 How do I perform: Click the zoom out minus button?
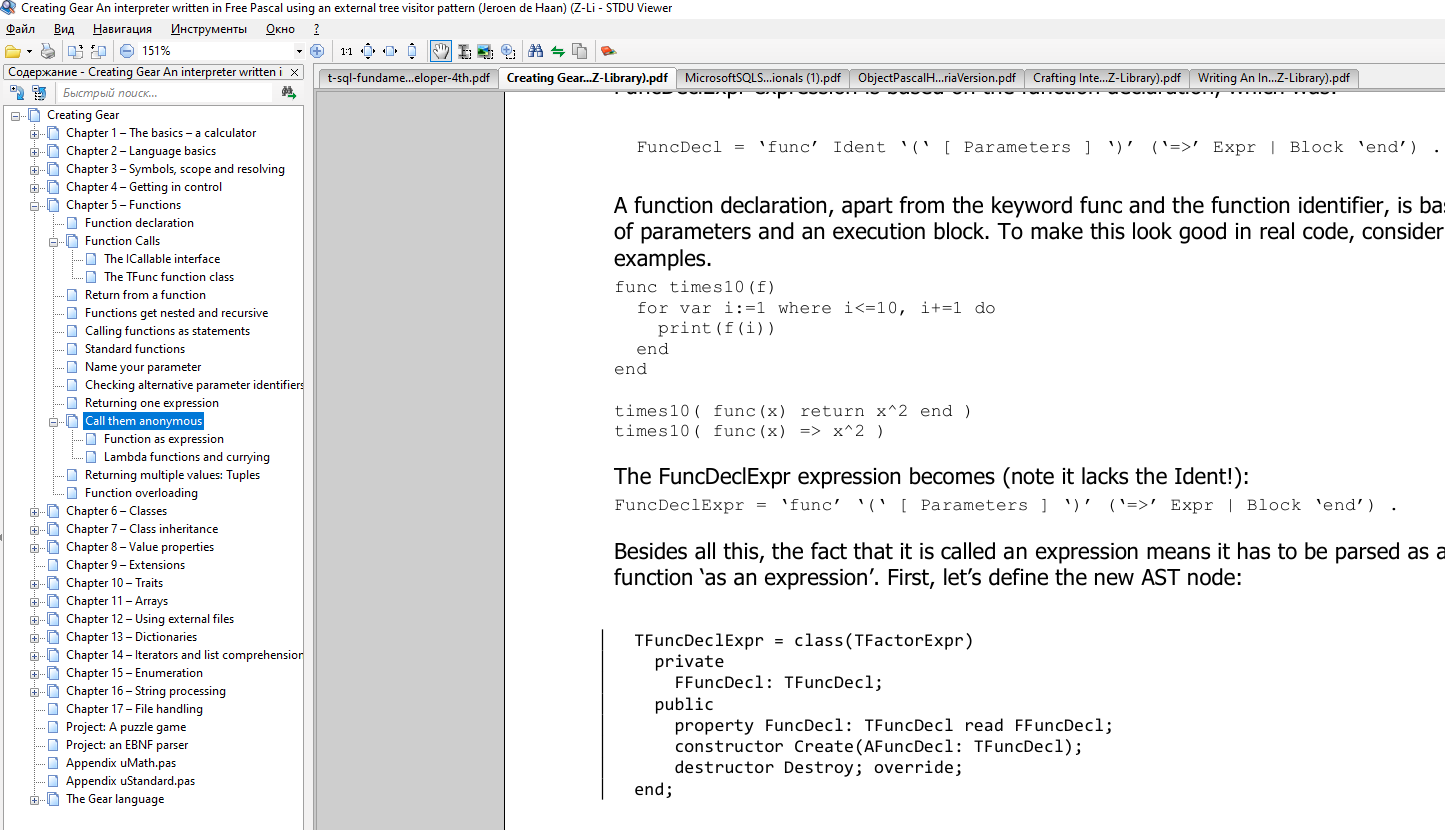(x=127, y=51)
